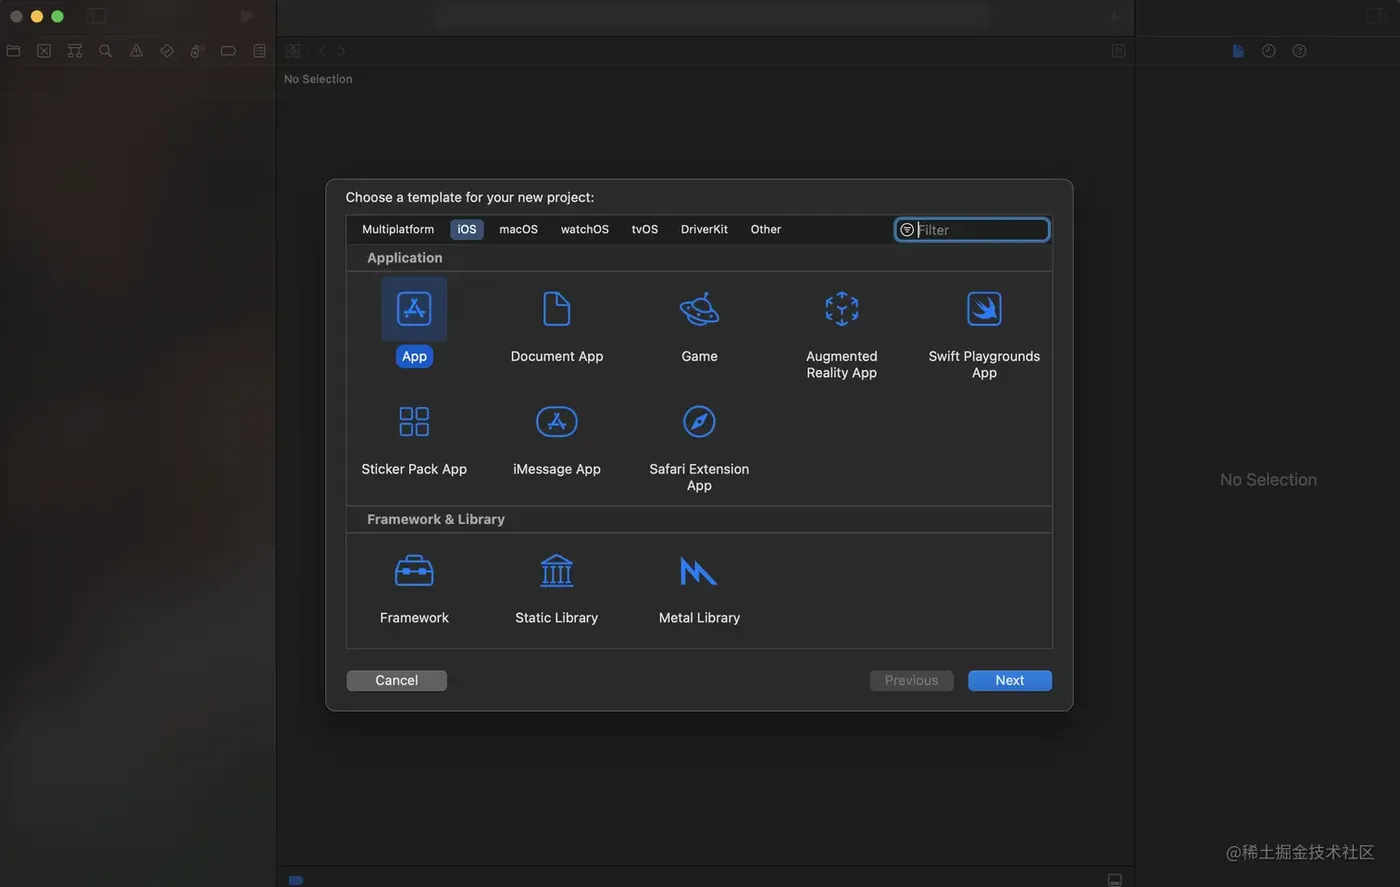
Task: Click the plus Library button in toolbar
Action: pyautogui.click(x=1113, y=16)
